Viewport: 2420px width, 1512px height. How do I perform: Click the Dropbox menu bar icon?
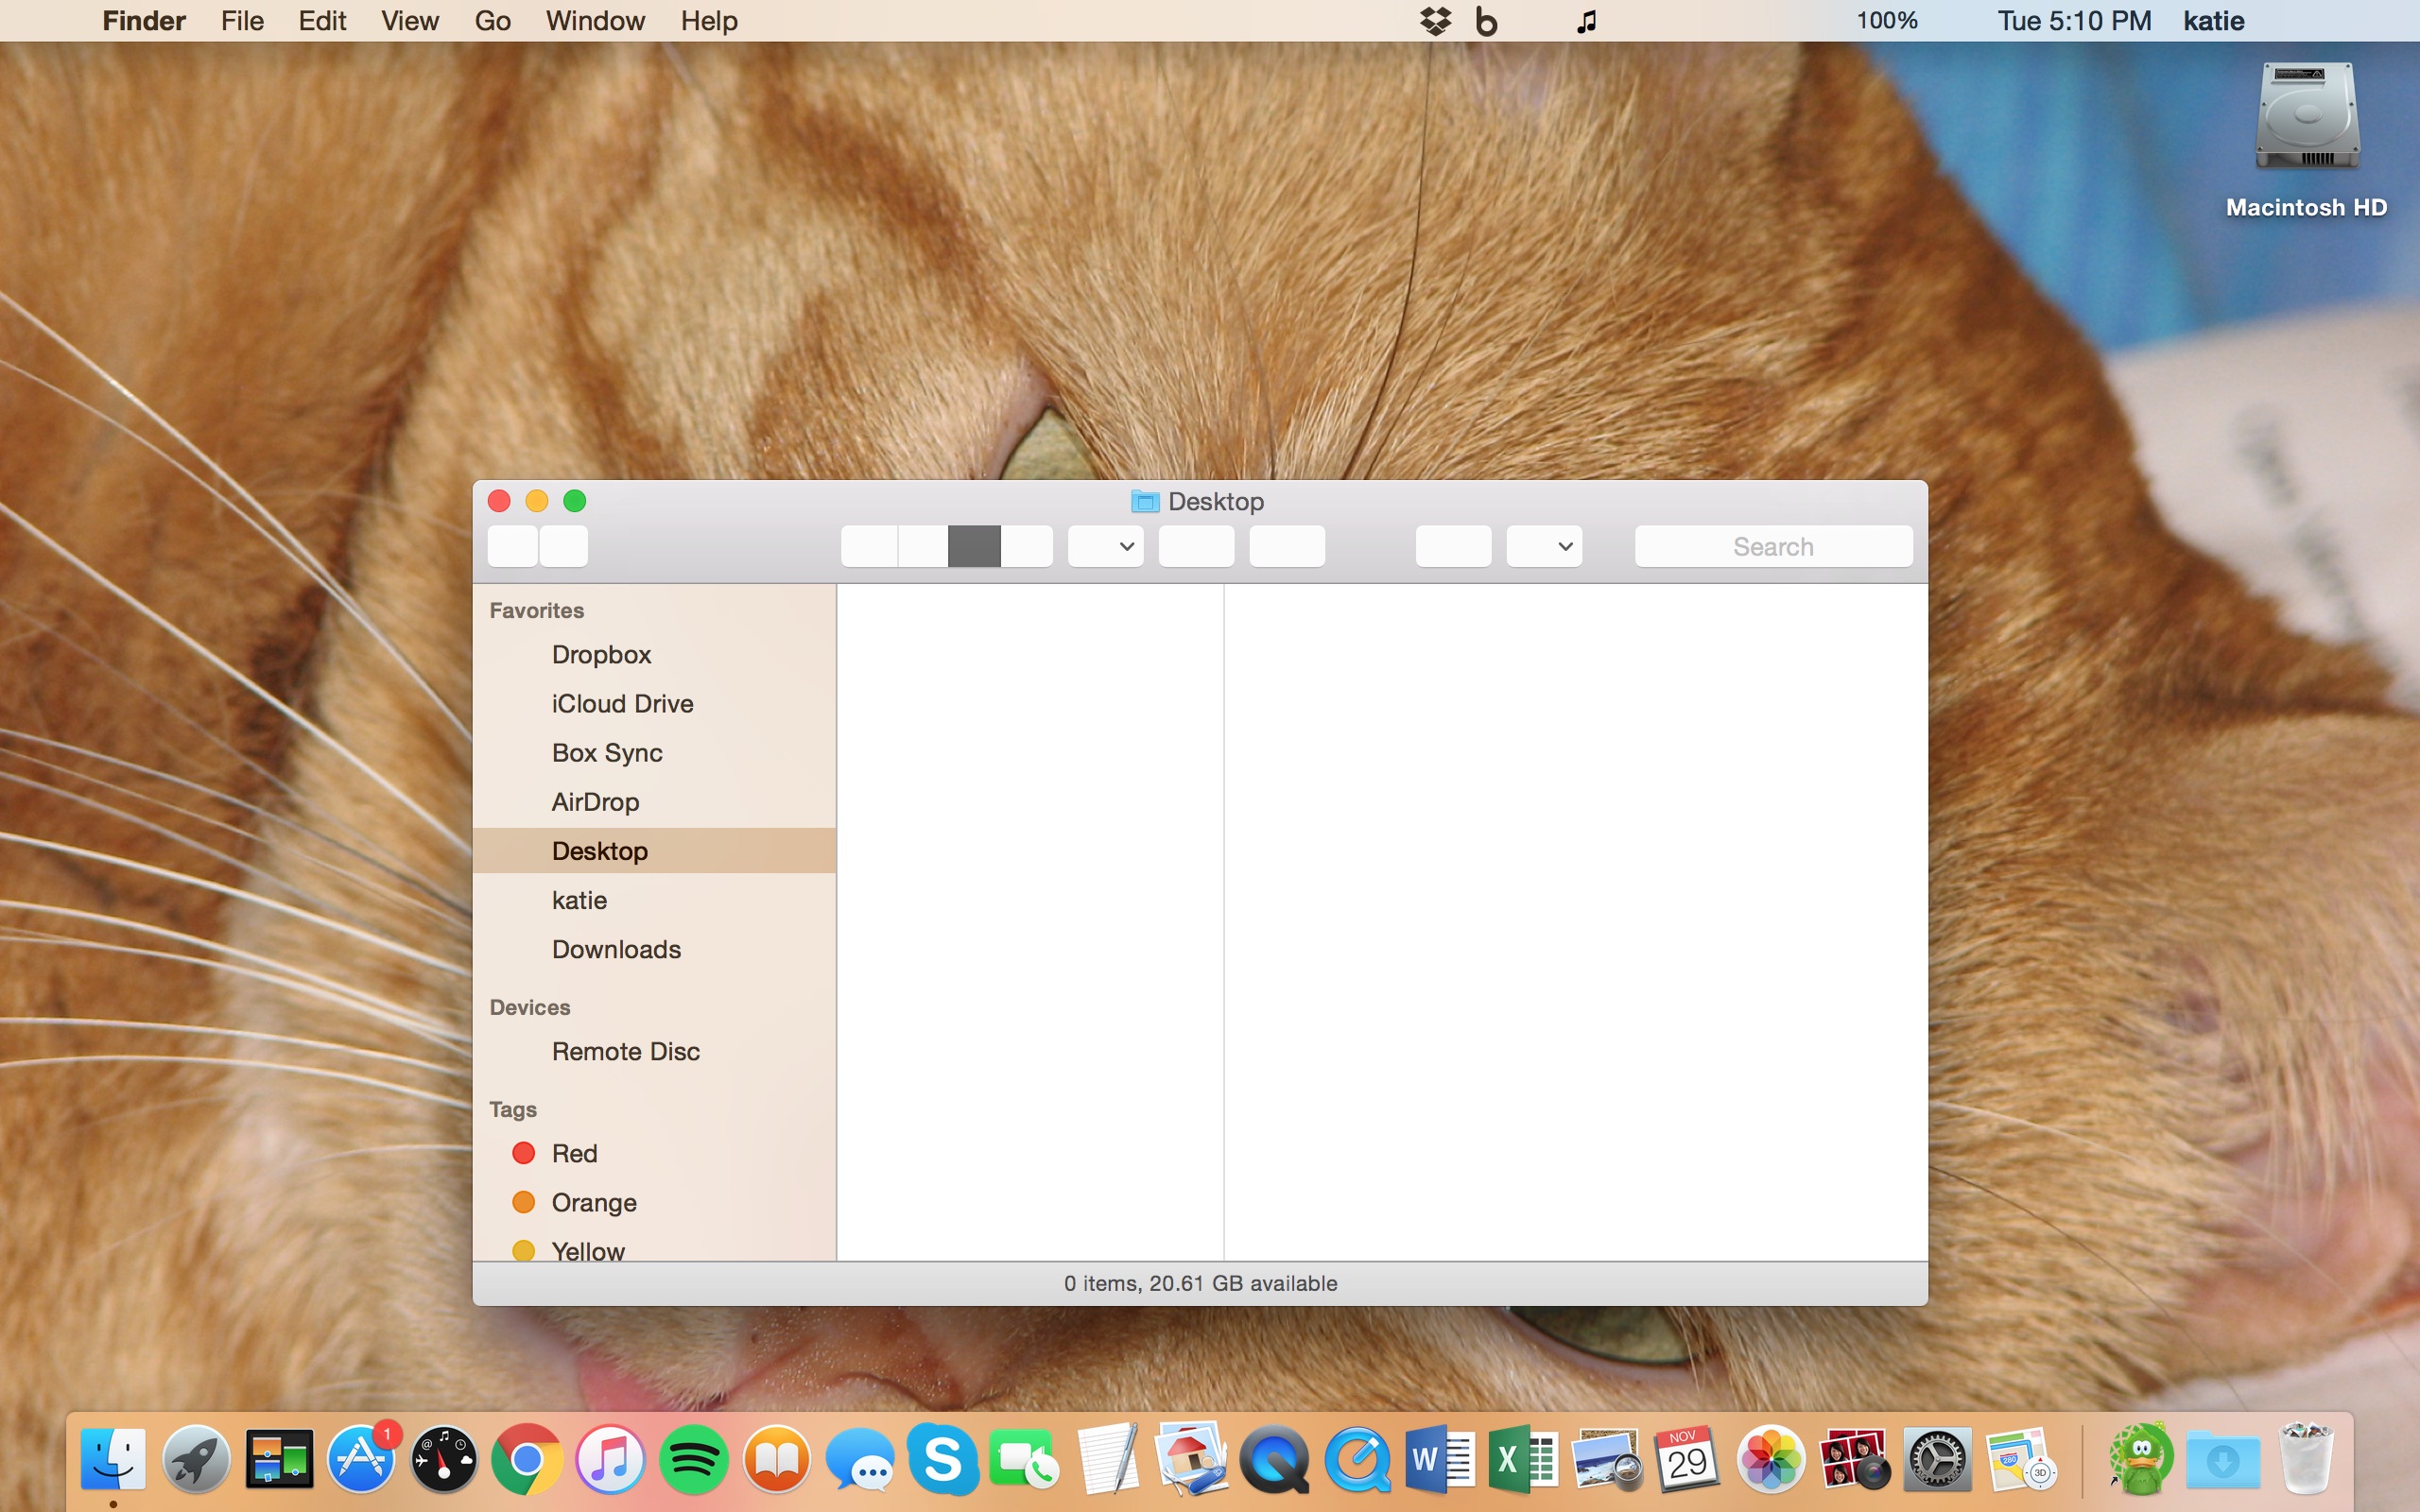[1435, 21]
